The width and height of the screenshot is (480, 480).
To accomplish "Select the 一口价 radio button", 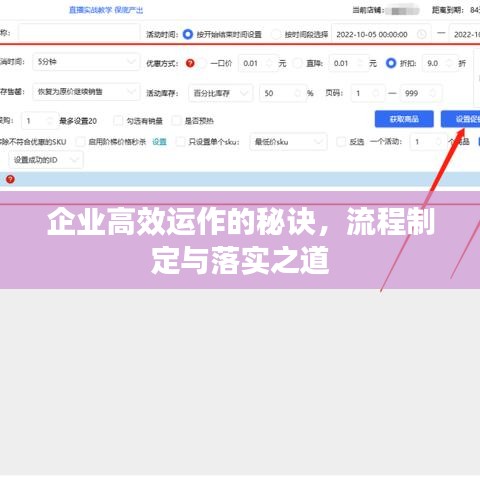I will (x=202, y=63).
